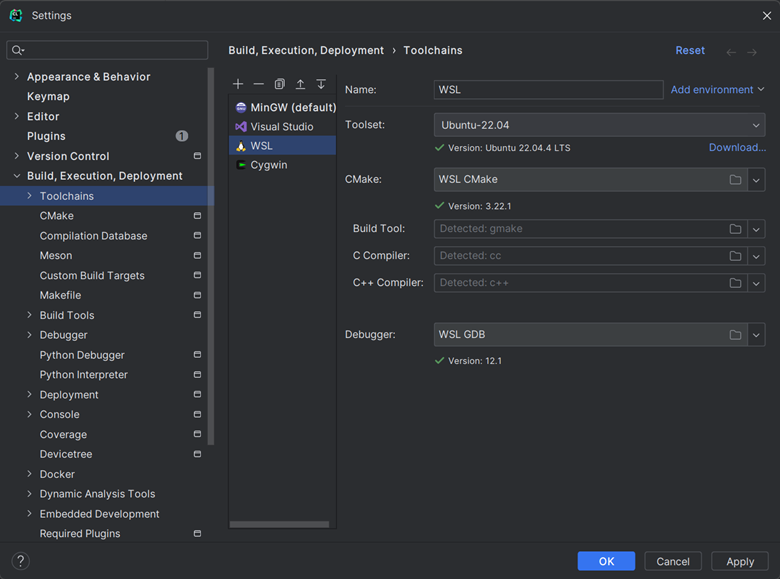Collapse Build, Execution, Deployment section

point(17,176)
